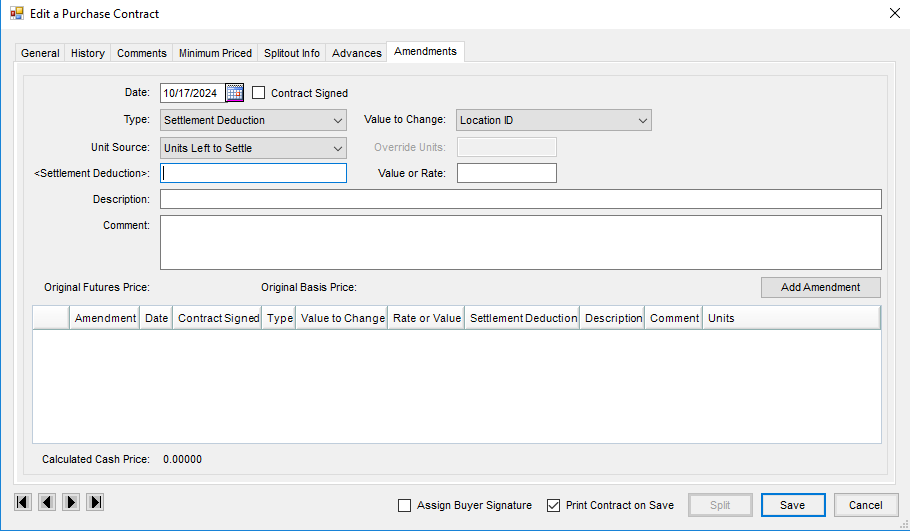910x531 pixels.
Task: Click the Cancel button
Action: point(865,505)
